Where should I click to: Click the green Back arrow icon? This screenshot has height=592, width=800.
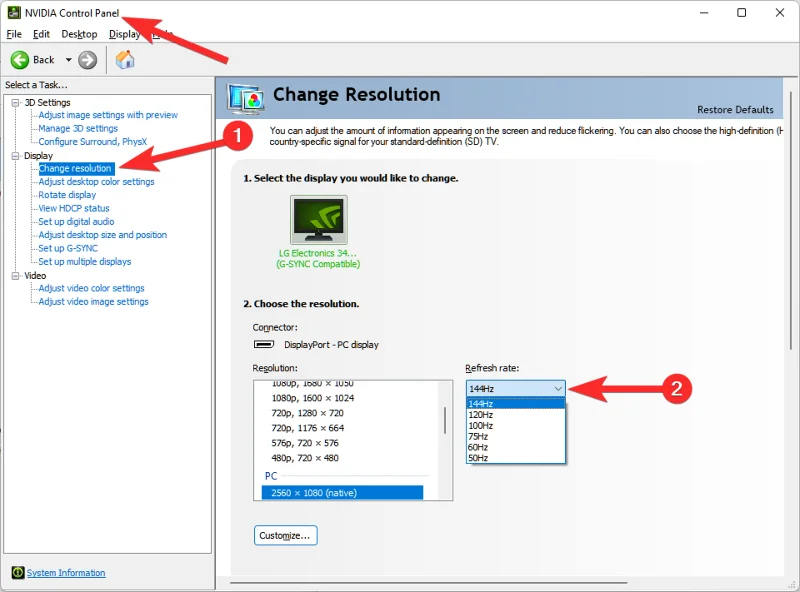pos(19,60)
